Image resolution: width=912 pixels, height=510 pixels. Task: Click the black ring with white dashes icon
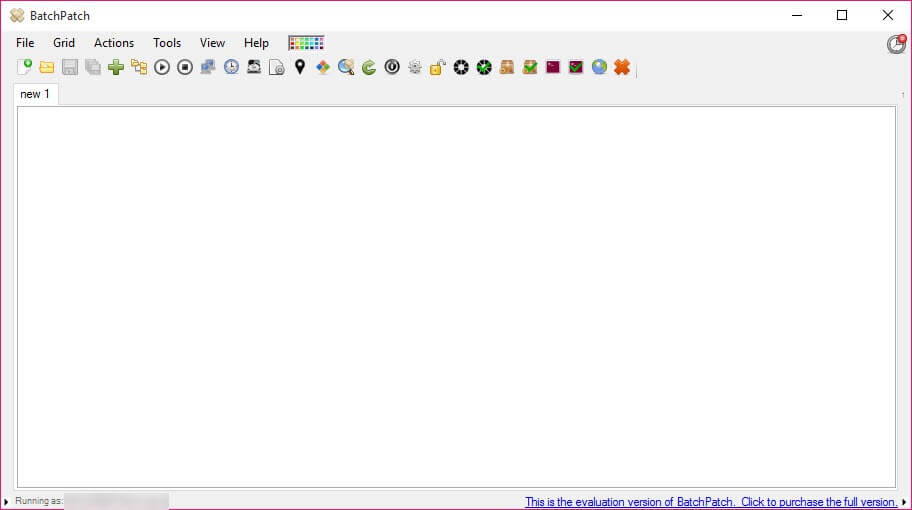click(461, 67)
